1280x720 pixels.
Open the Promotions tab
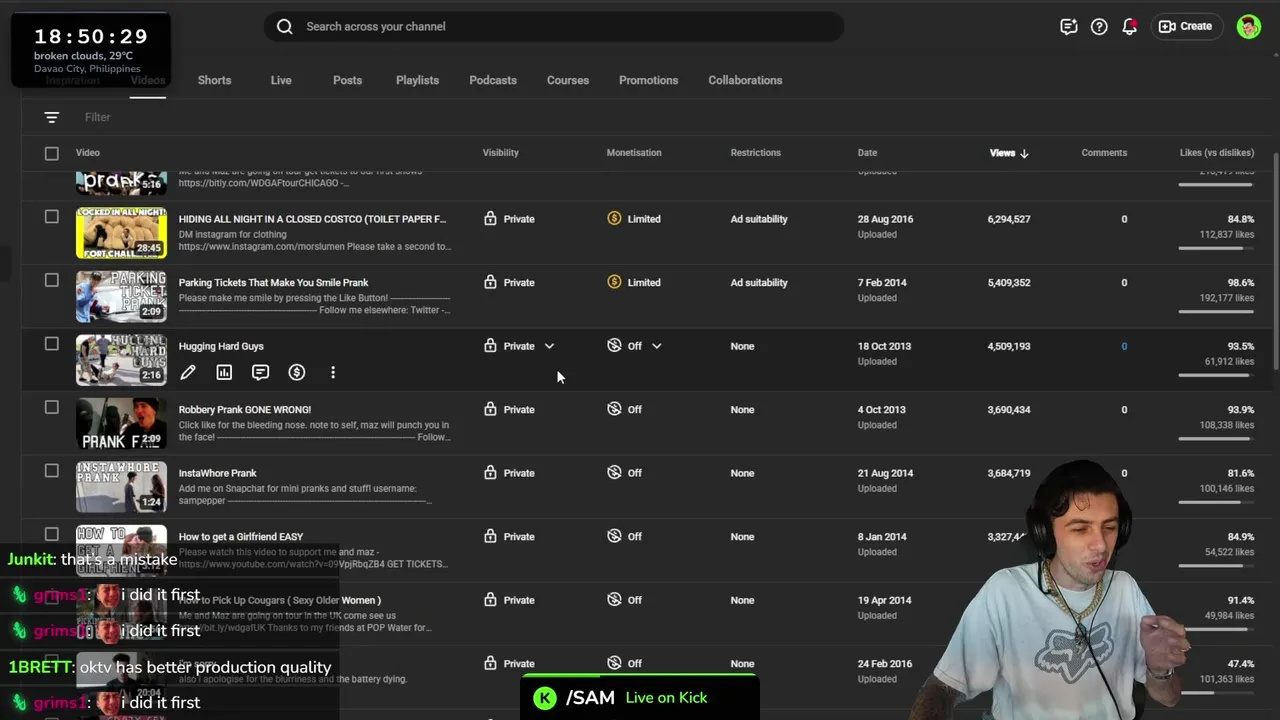point(648,80)
